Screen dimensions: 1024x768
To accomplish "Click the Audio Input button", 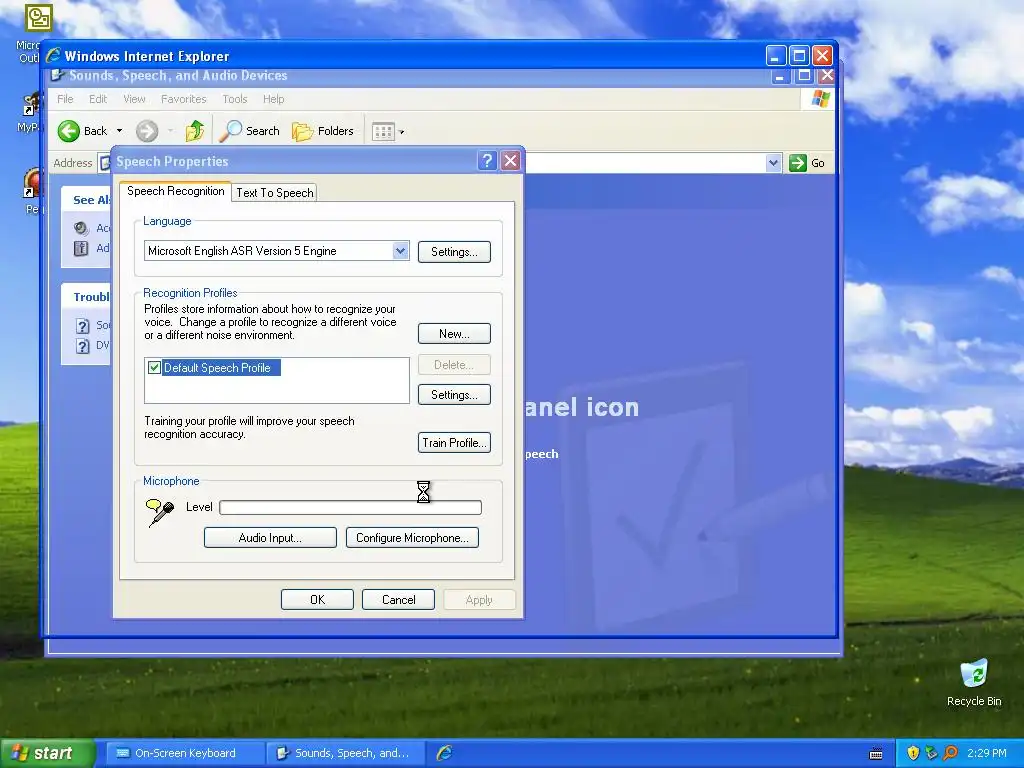I will tap(270, 537).
